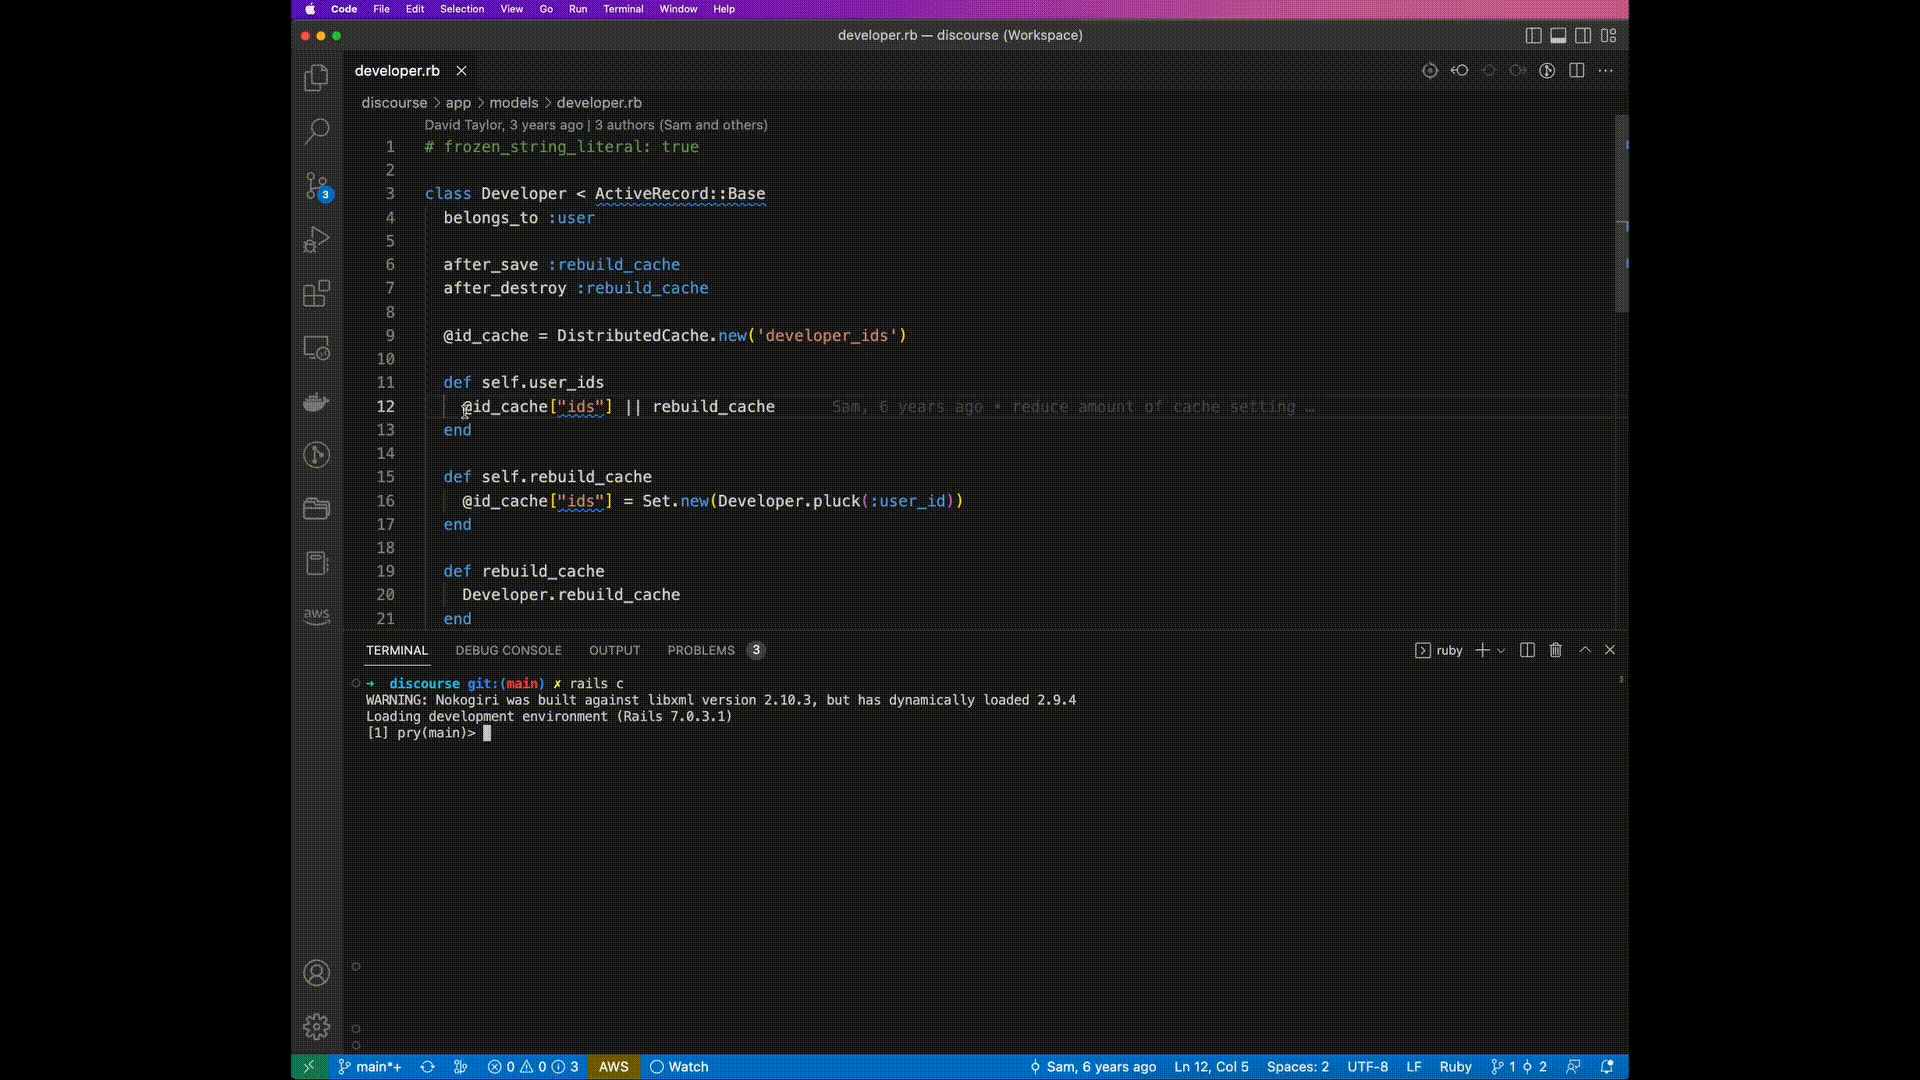Maximize panel size with chevron

[1585, 650]
